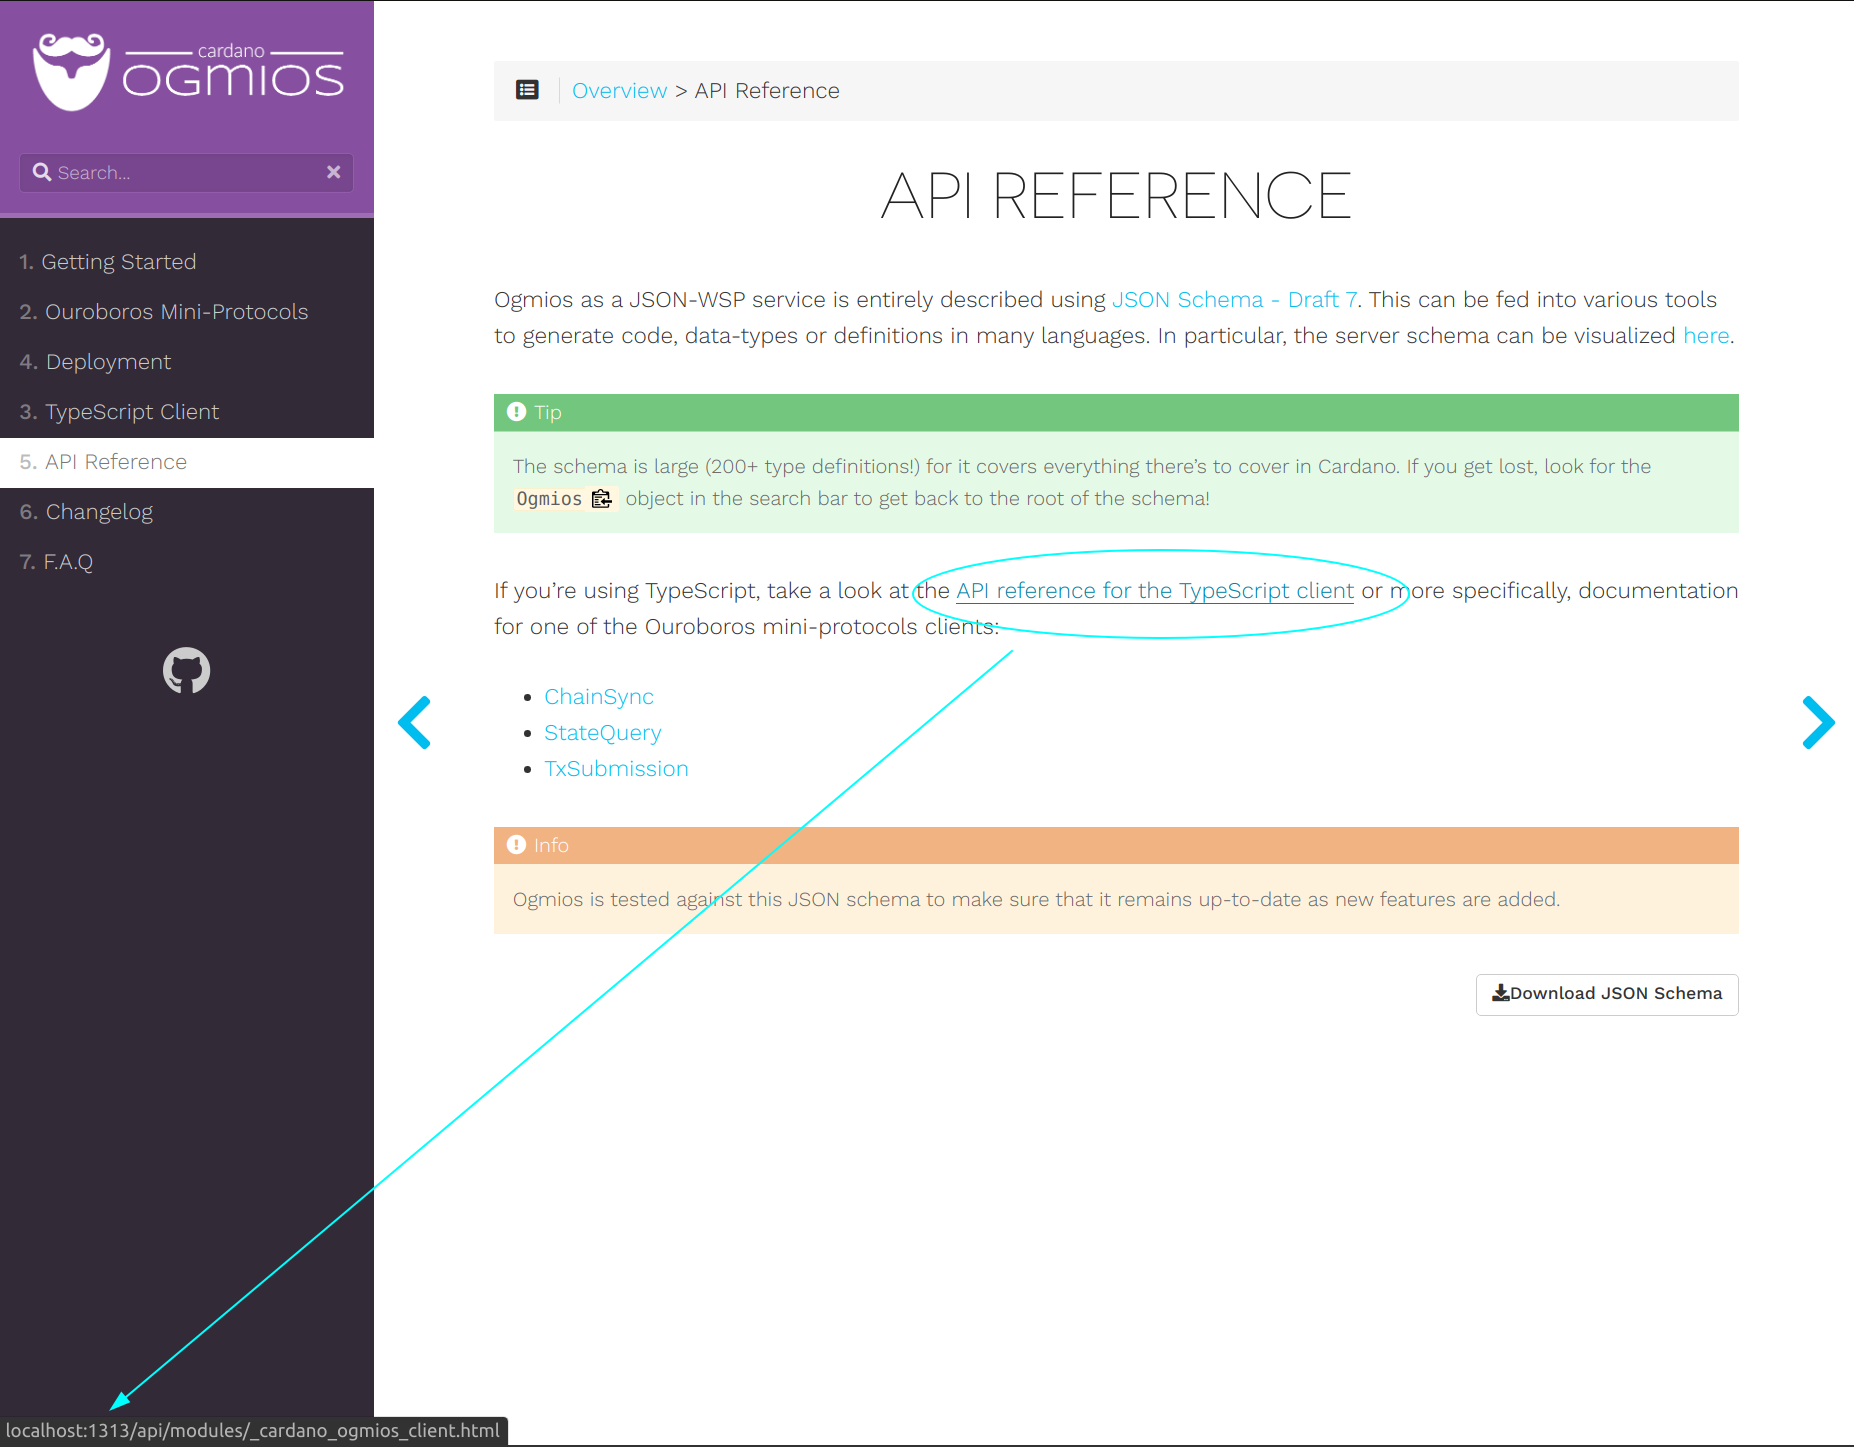Open the GitHub repository icon
Screen dimensions: 1854x1447
[x=187, y=670]
